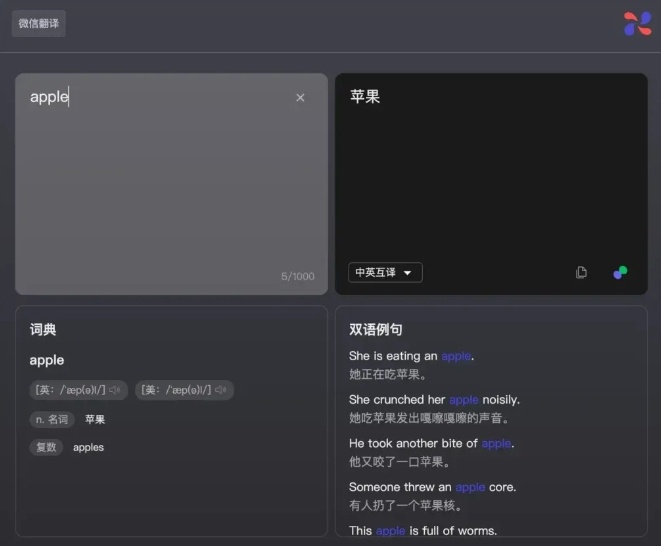Click the 5/1000 character counter
Viewport: 661px width, 546px height.
298,277
